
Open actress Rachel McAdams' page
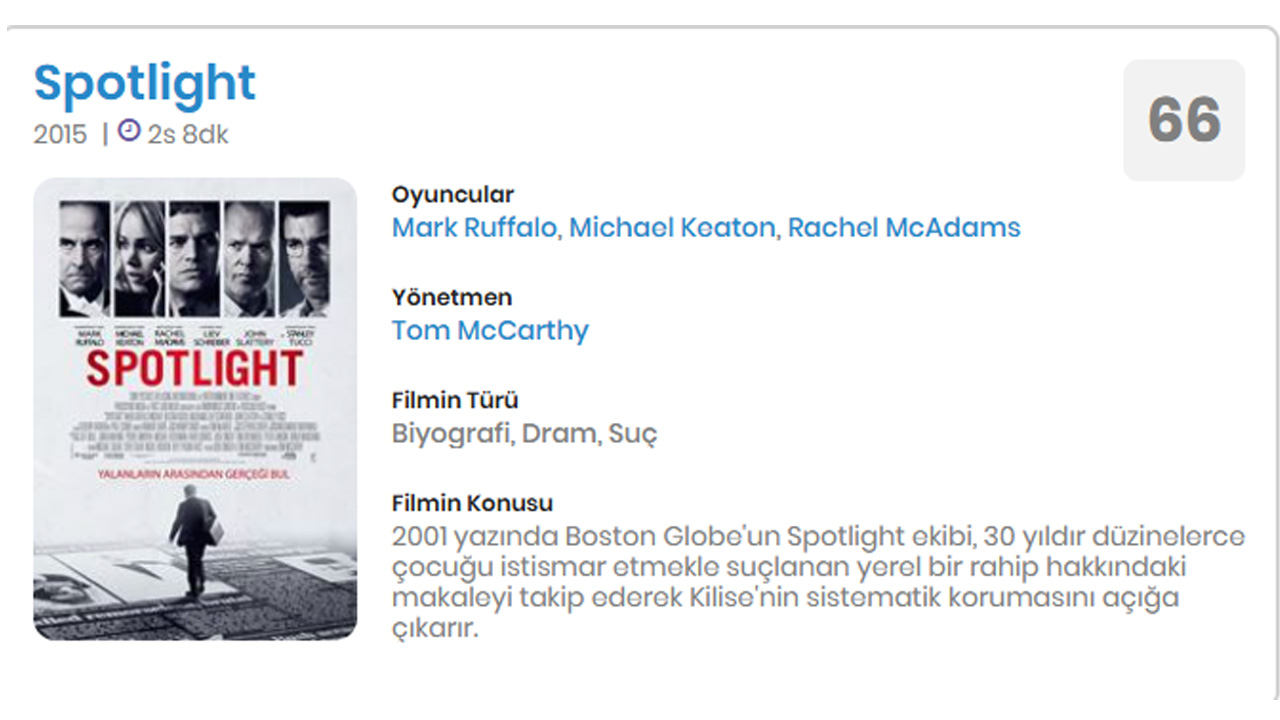pos(904,227)
